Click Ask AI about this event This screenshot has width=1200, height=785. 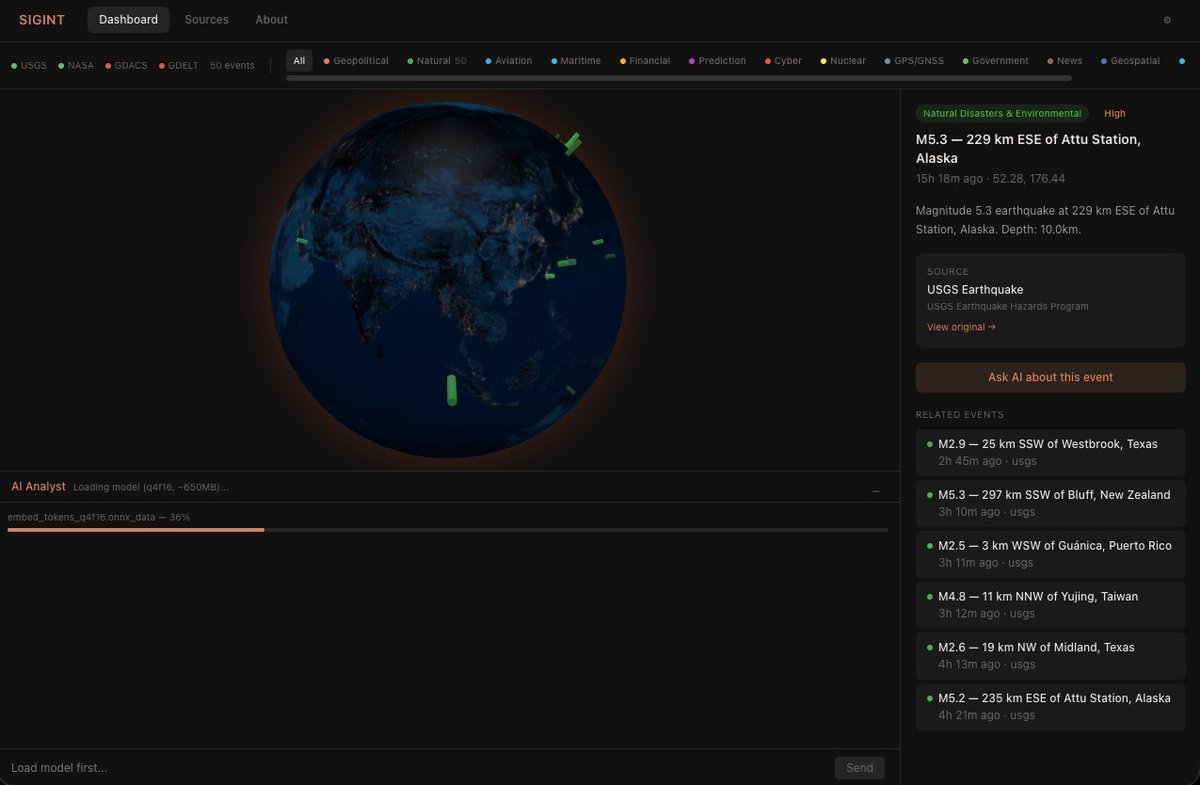[1050, 377]
